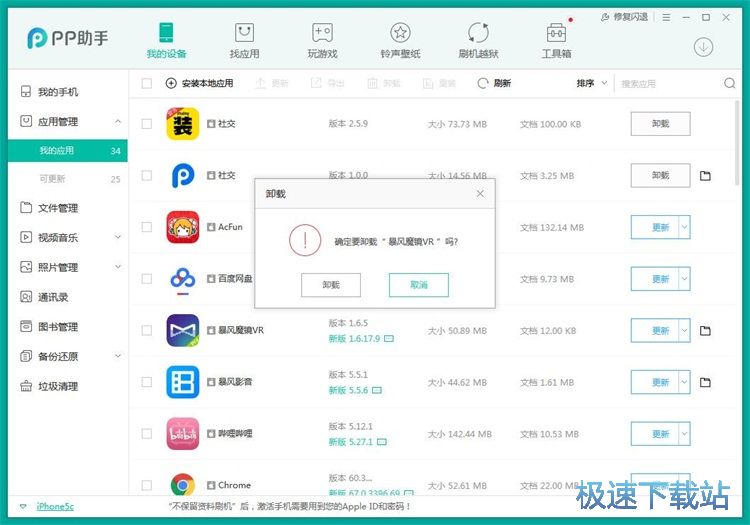The height and width of the screenshot is (525, 750).
Task: Check the AcFun row checkbox
Action: [x=147, y=227]
